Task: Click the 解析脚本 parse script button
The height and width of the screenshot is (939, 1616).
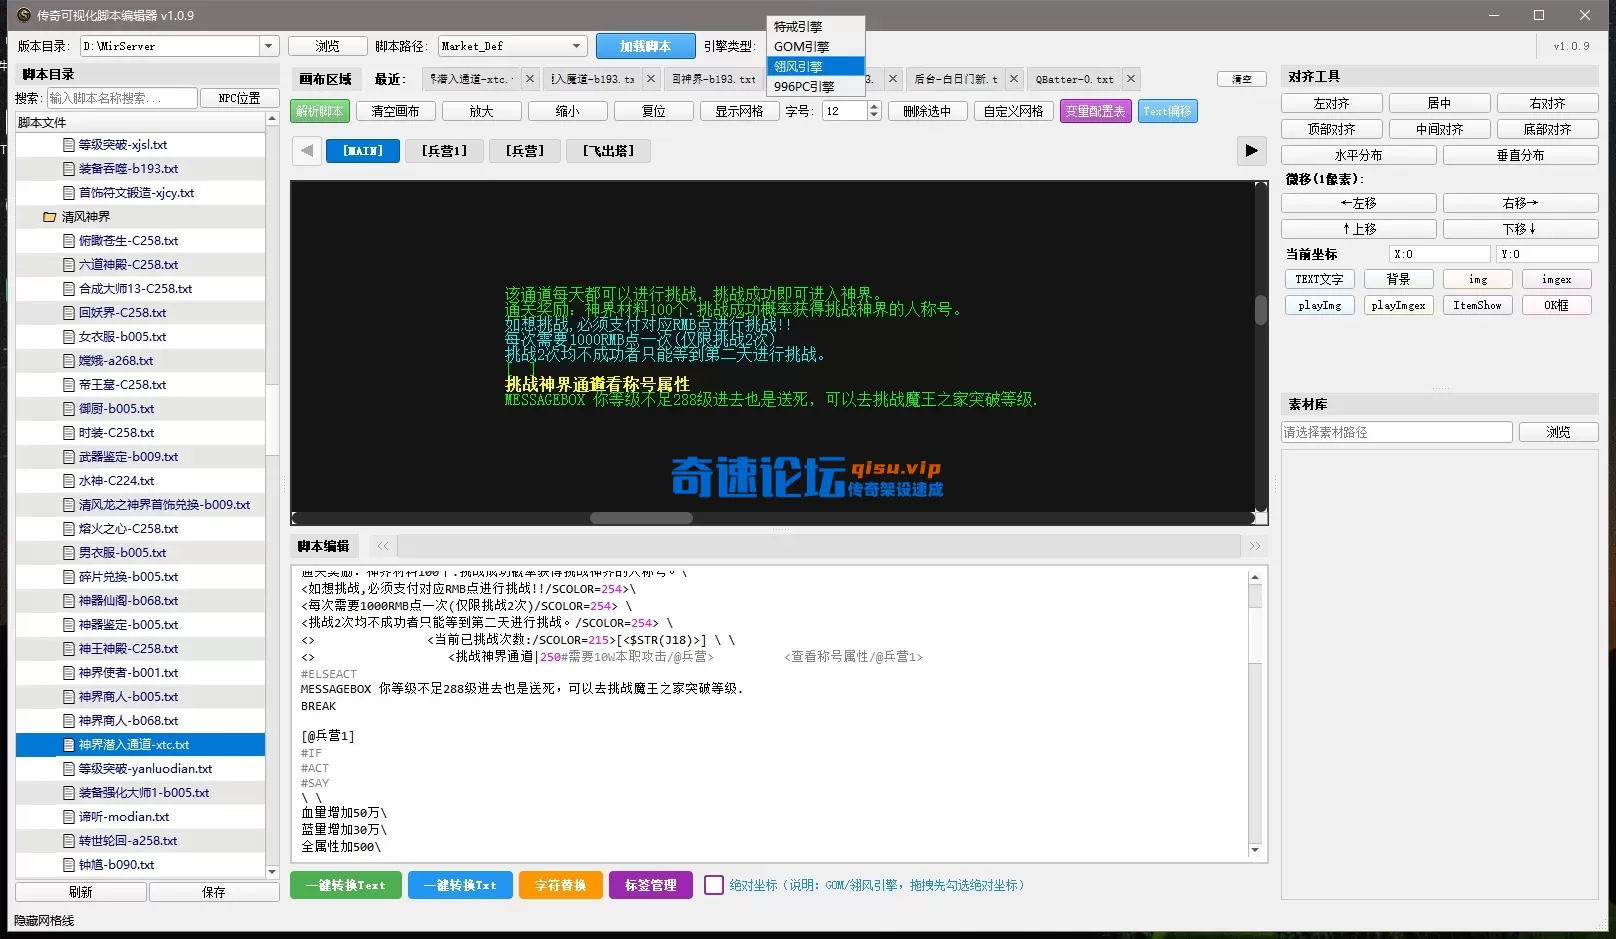Action: tap(320, 111)
